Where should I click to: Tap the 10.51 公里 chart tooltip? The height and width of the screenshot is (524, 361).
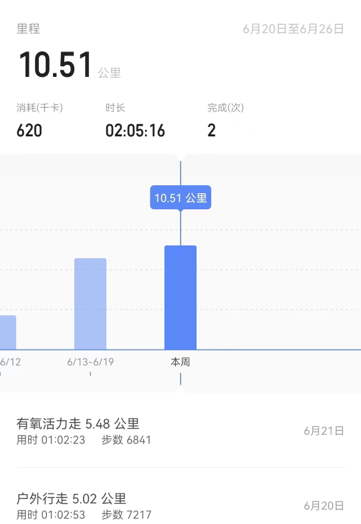pyautogui.click(x=180, y=198)
